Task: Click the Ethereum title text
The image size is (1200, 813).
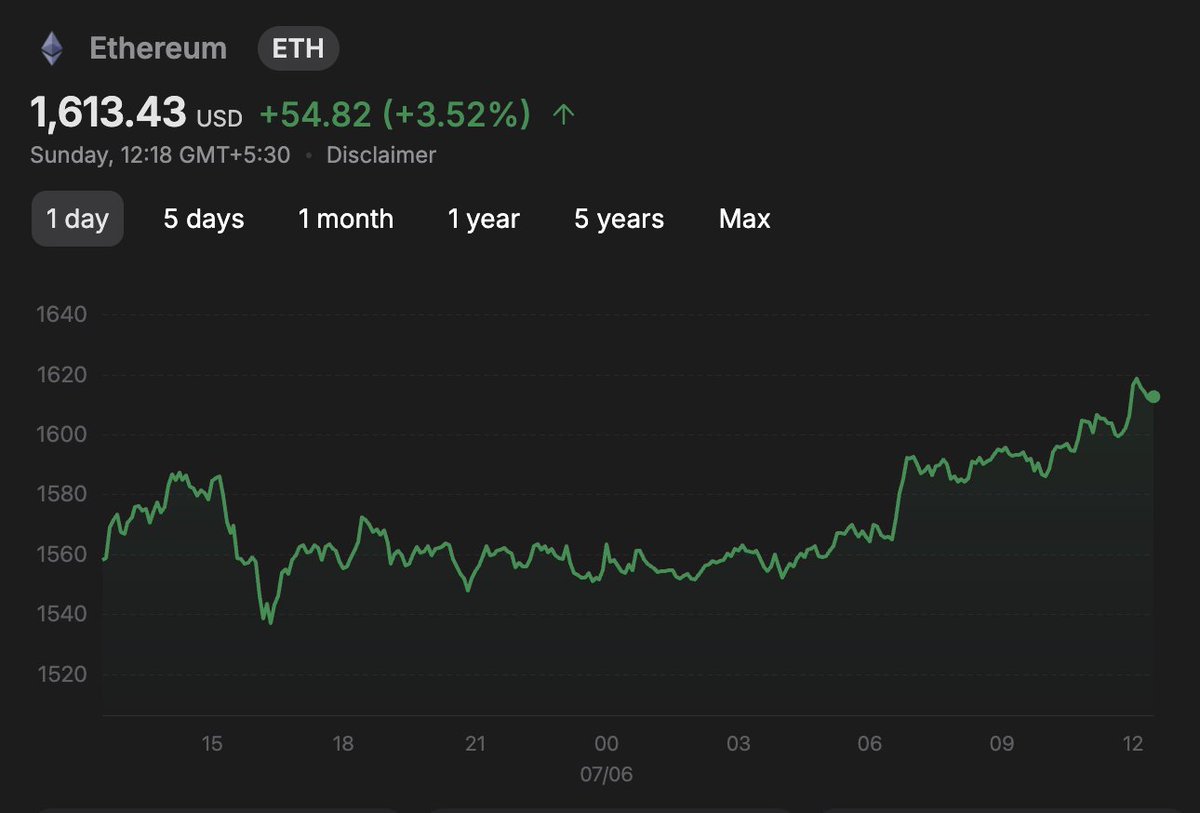Action: 158,48
